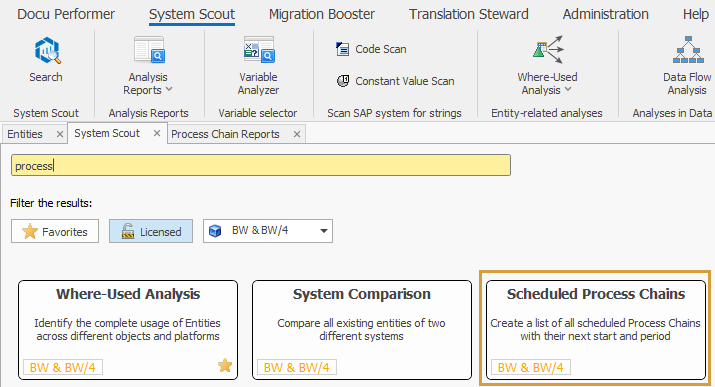The width and height of the screenshot is (715, 387).
Task: Click the Code Scan label
Action: (x=381, y=49)
